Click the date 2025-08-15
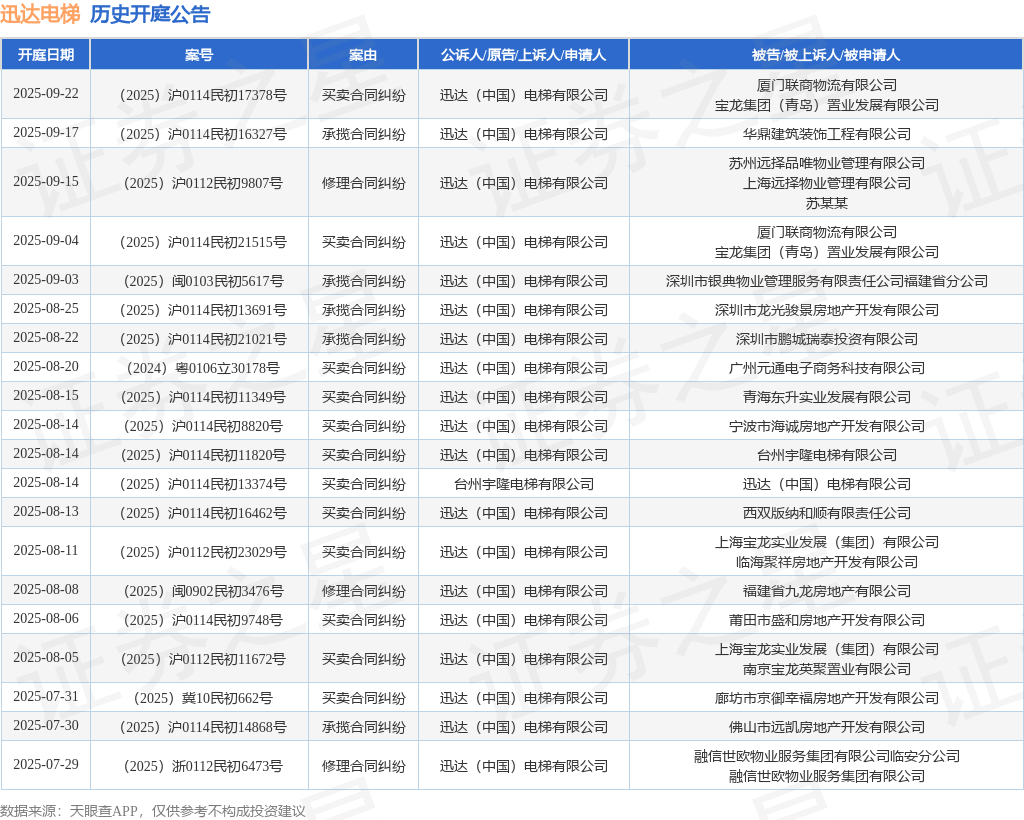 (x=46, y=396)
